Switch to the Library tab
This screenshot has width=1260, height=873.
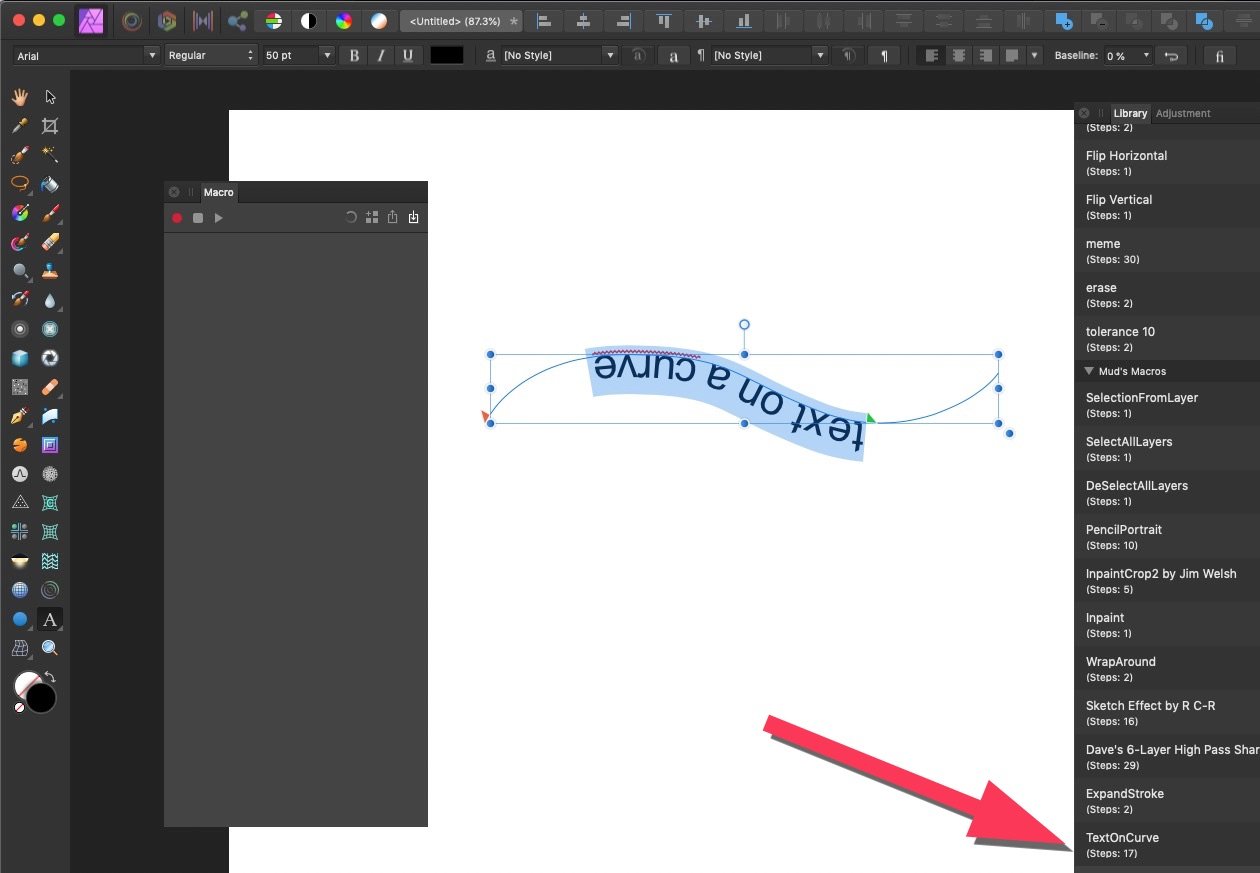click(1130, 113)
